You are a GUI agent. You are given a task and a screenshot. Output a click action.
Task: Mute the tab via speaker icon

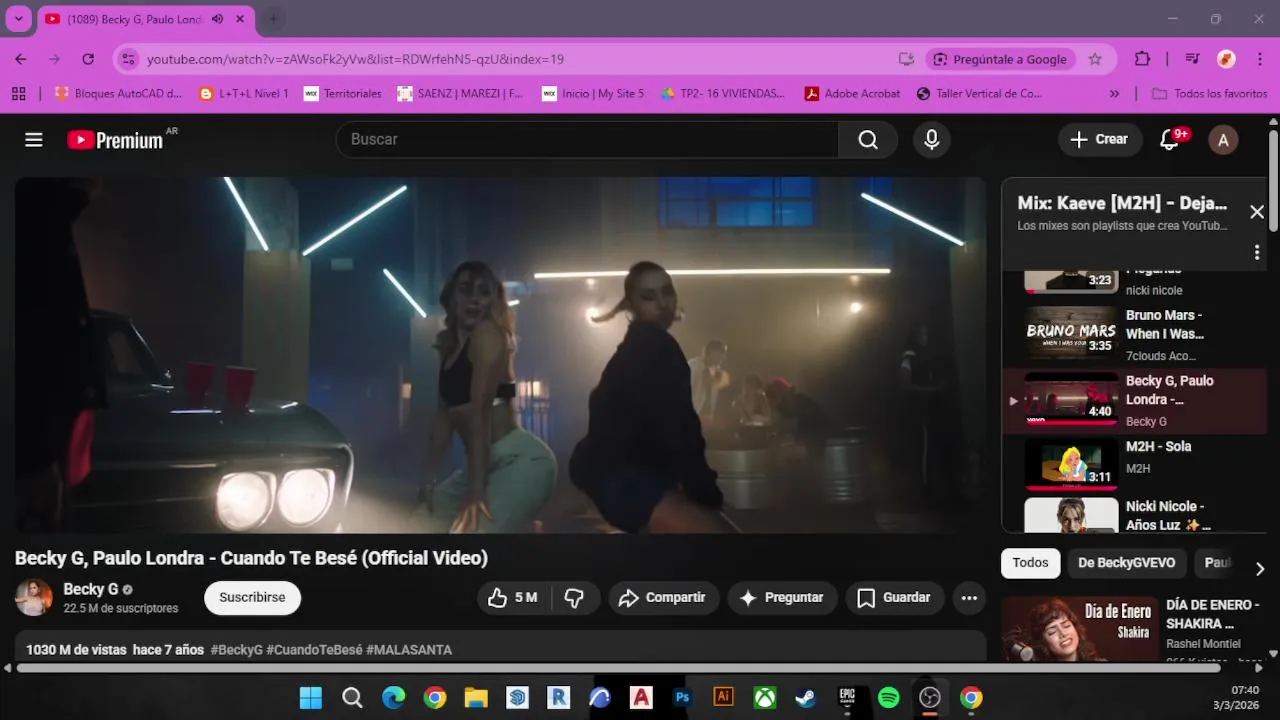pyautogui.click(x=217, y=19)
